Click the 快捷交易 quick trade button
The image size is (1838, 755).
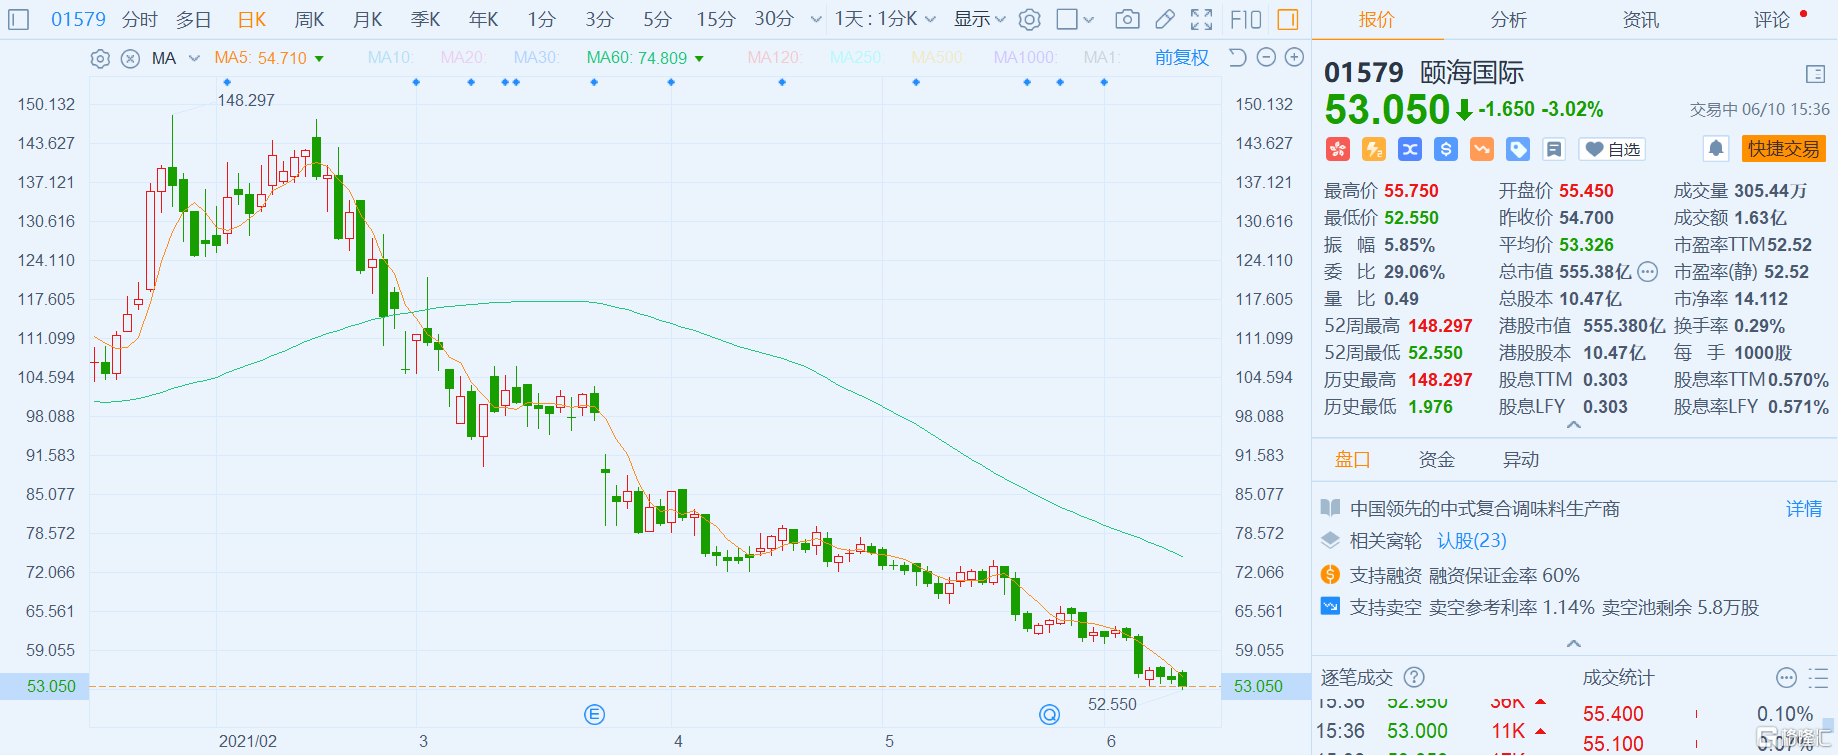pyautogui.click(x=1783, y=149)
